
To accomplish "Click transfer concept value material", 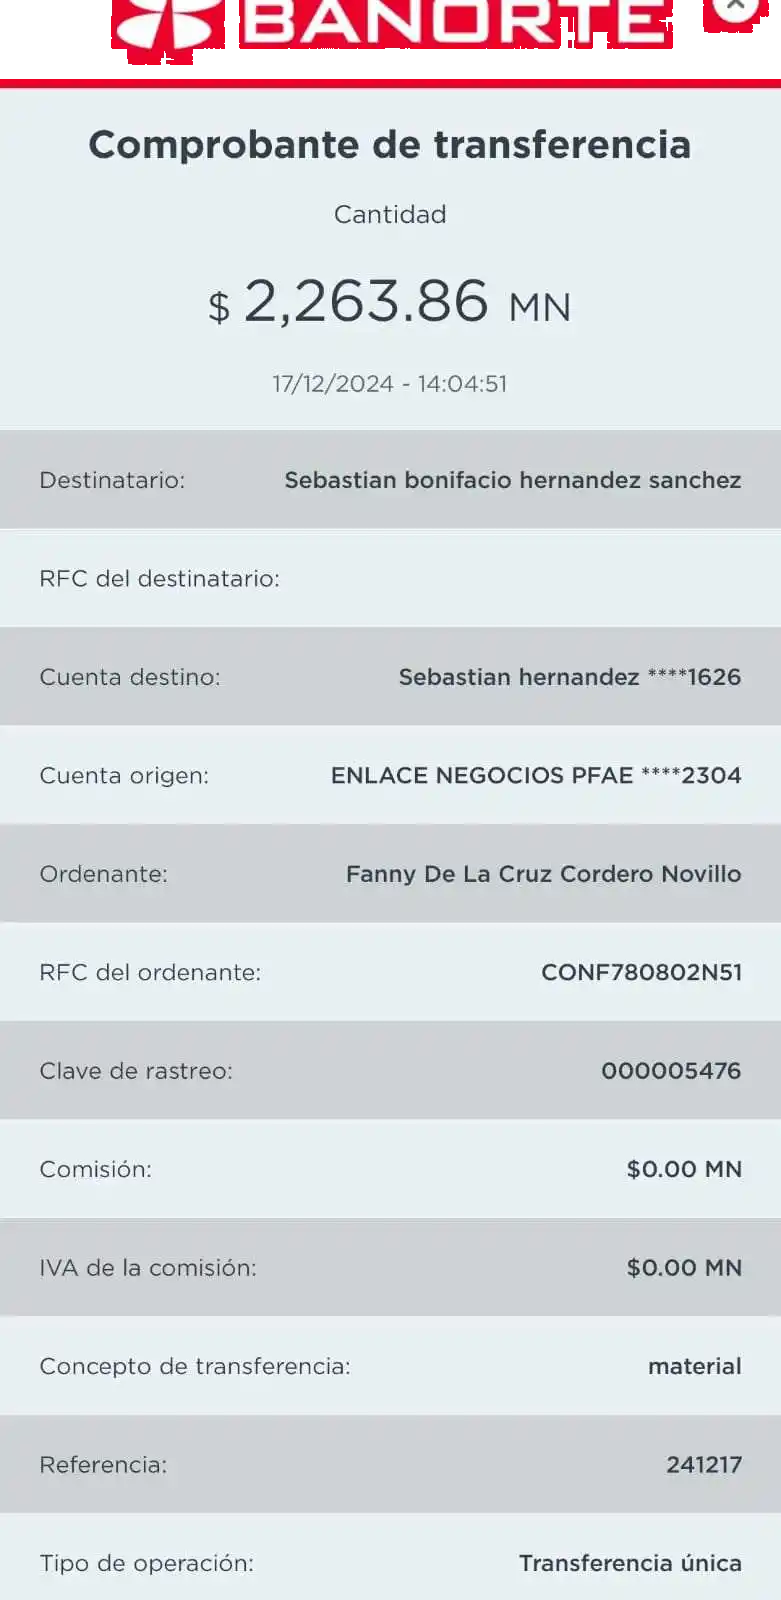I will (x=694, y=1366).
